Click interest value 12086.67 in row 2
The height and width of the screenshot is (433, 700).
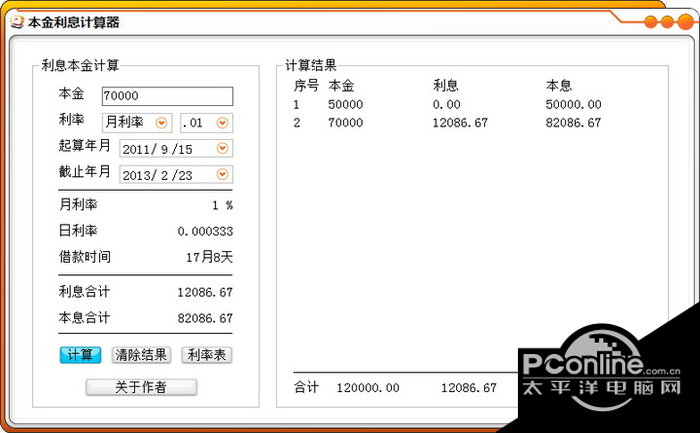tap(460, 123)
